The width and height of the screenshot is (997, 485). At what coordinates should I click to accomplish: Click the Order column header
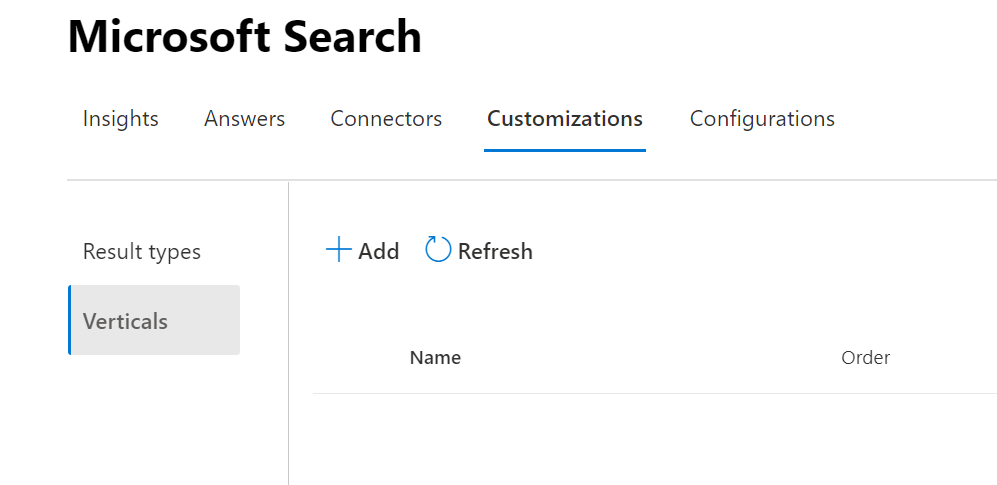[x=865, y=358]
